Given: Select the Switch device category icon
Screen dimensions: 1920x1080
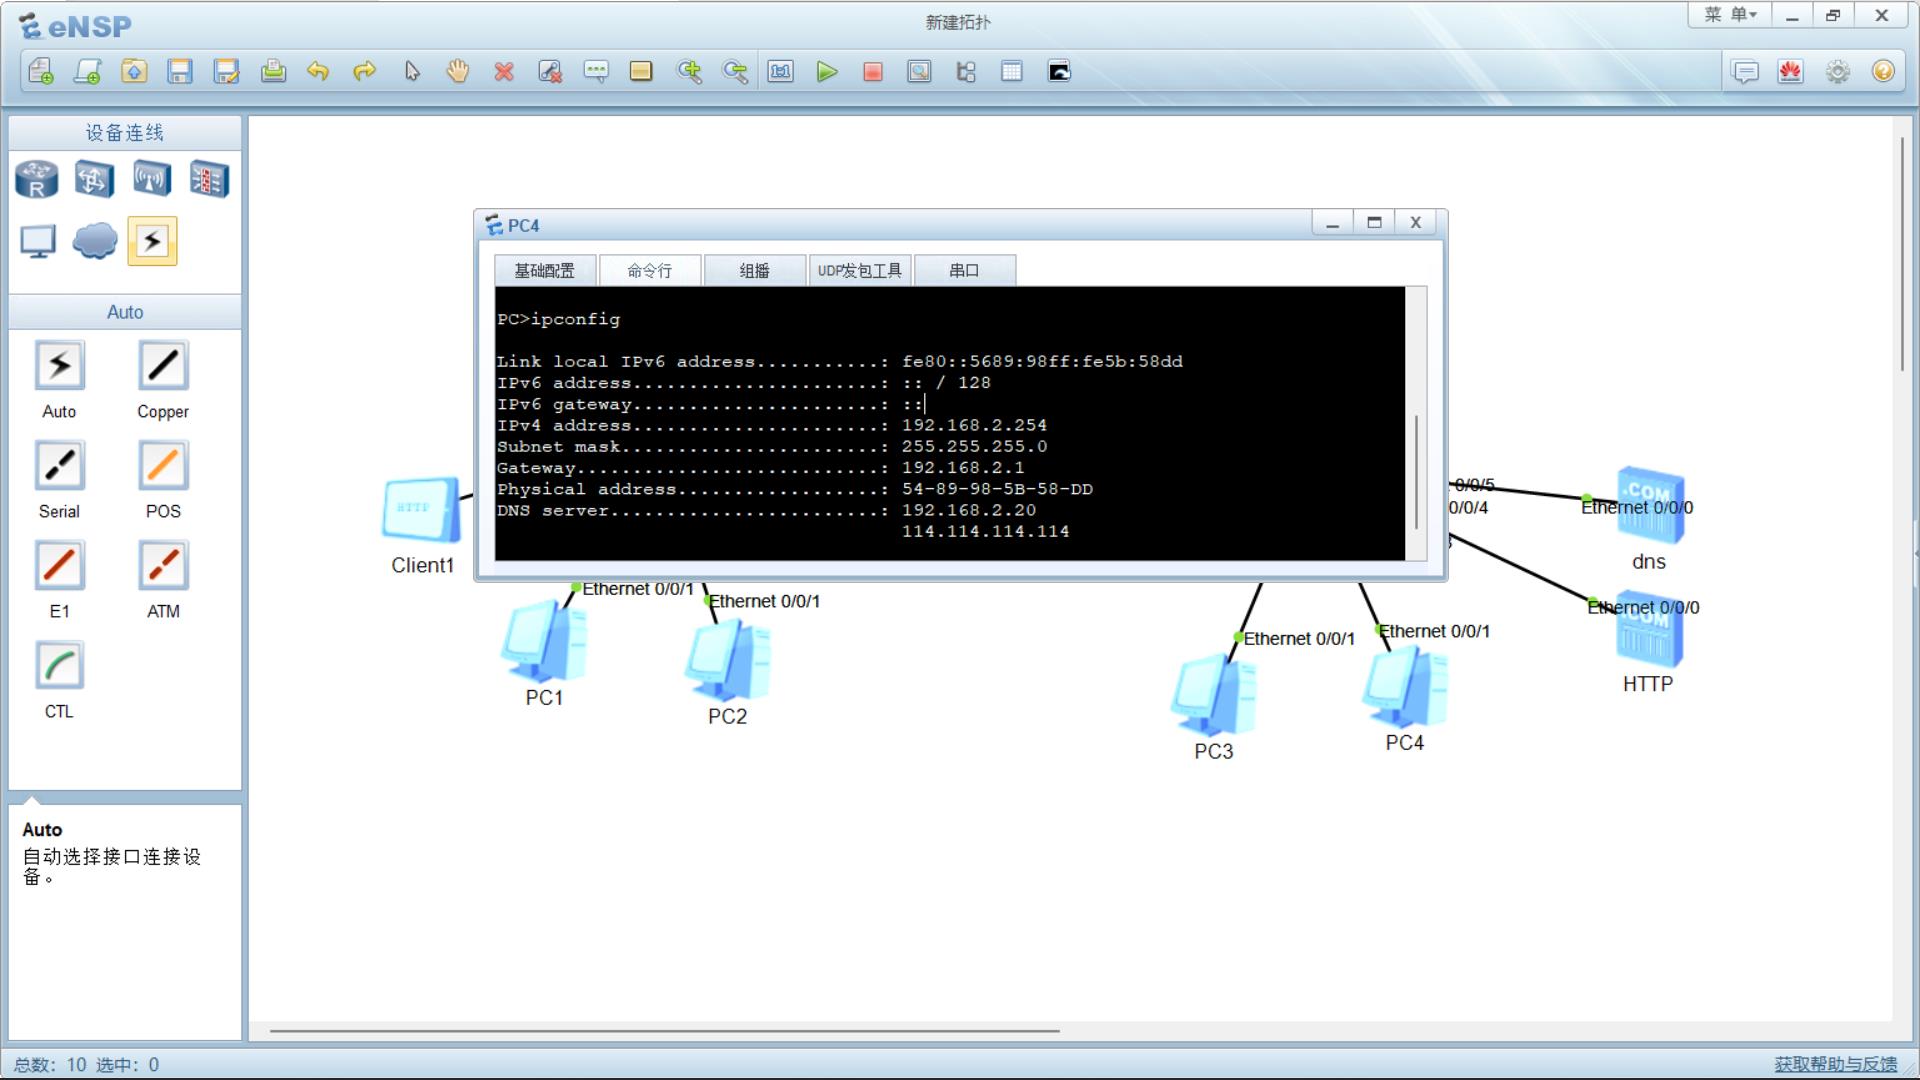Looking at the screenshot, I should (94, 180).
